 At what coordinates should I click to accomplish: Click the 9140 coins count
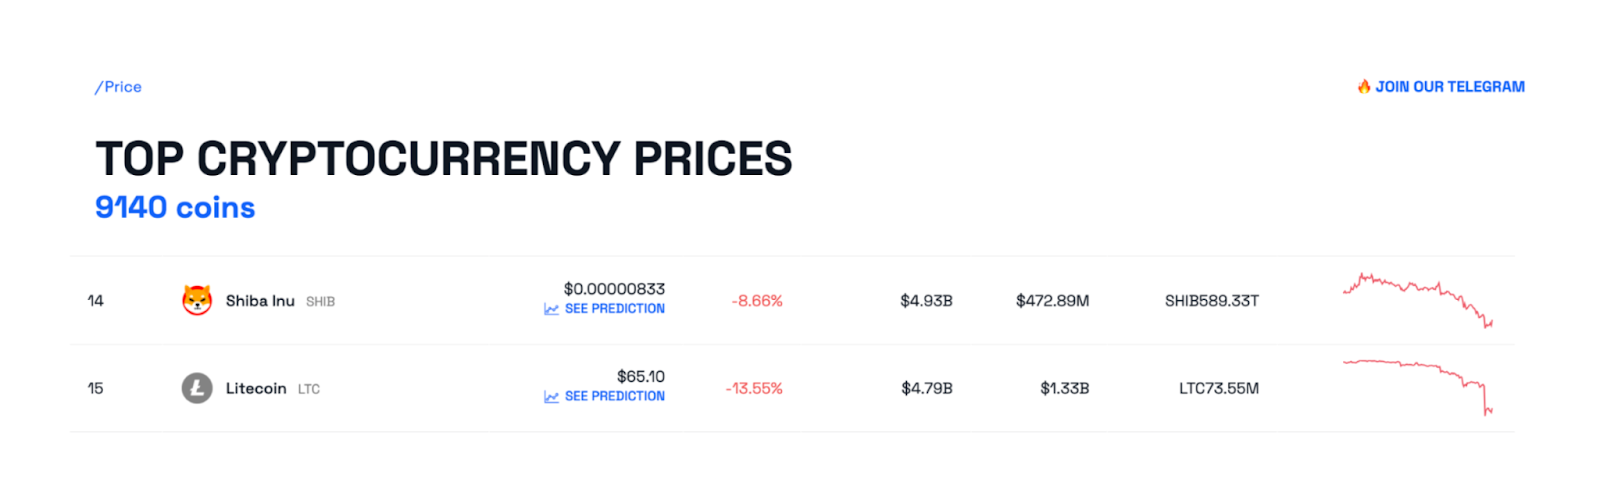175,207
